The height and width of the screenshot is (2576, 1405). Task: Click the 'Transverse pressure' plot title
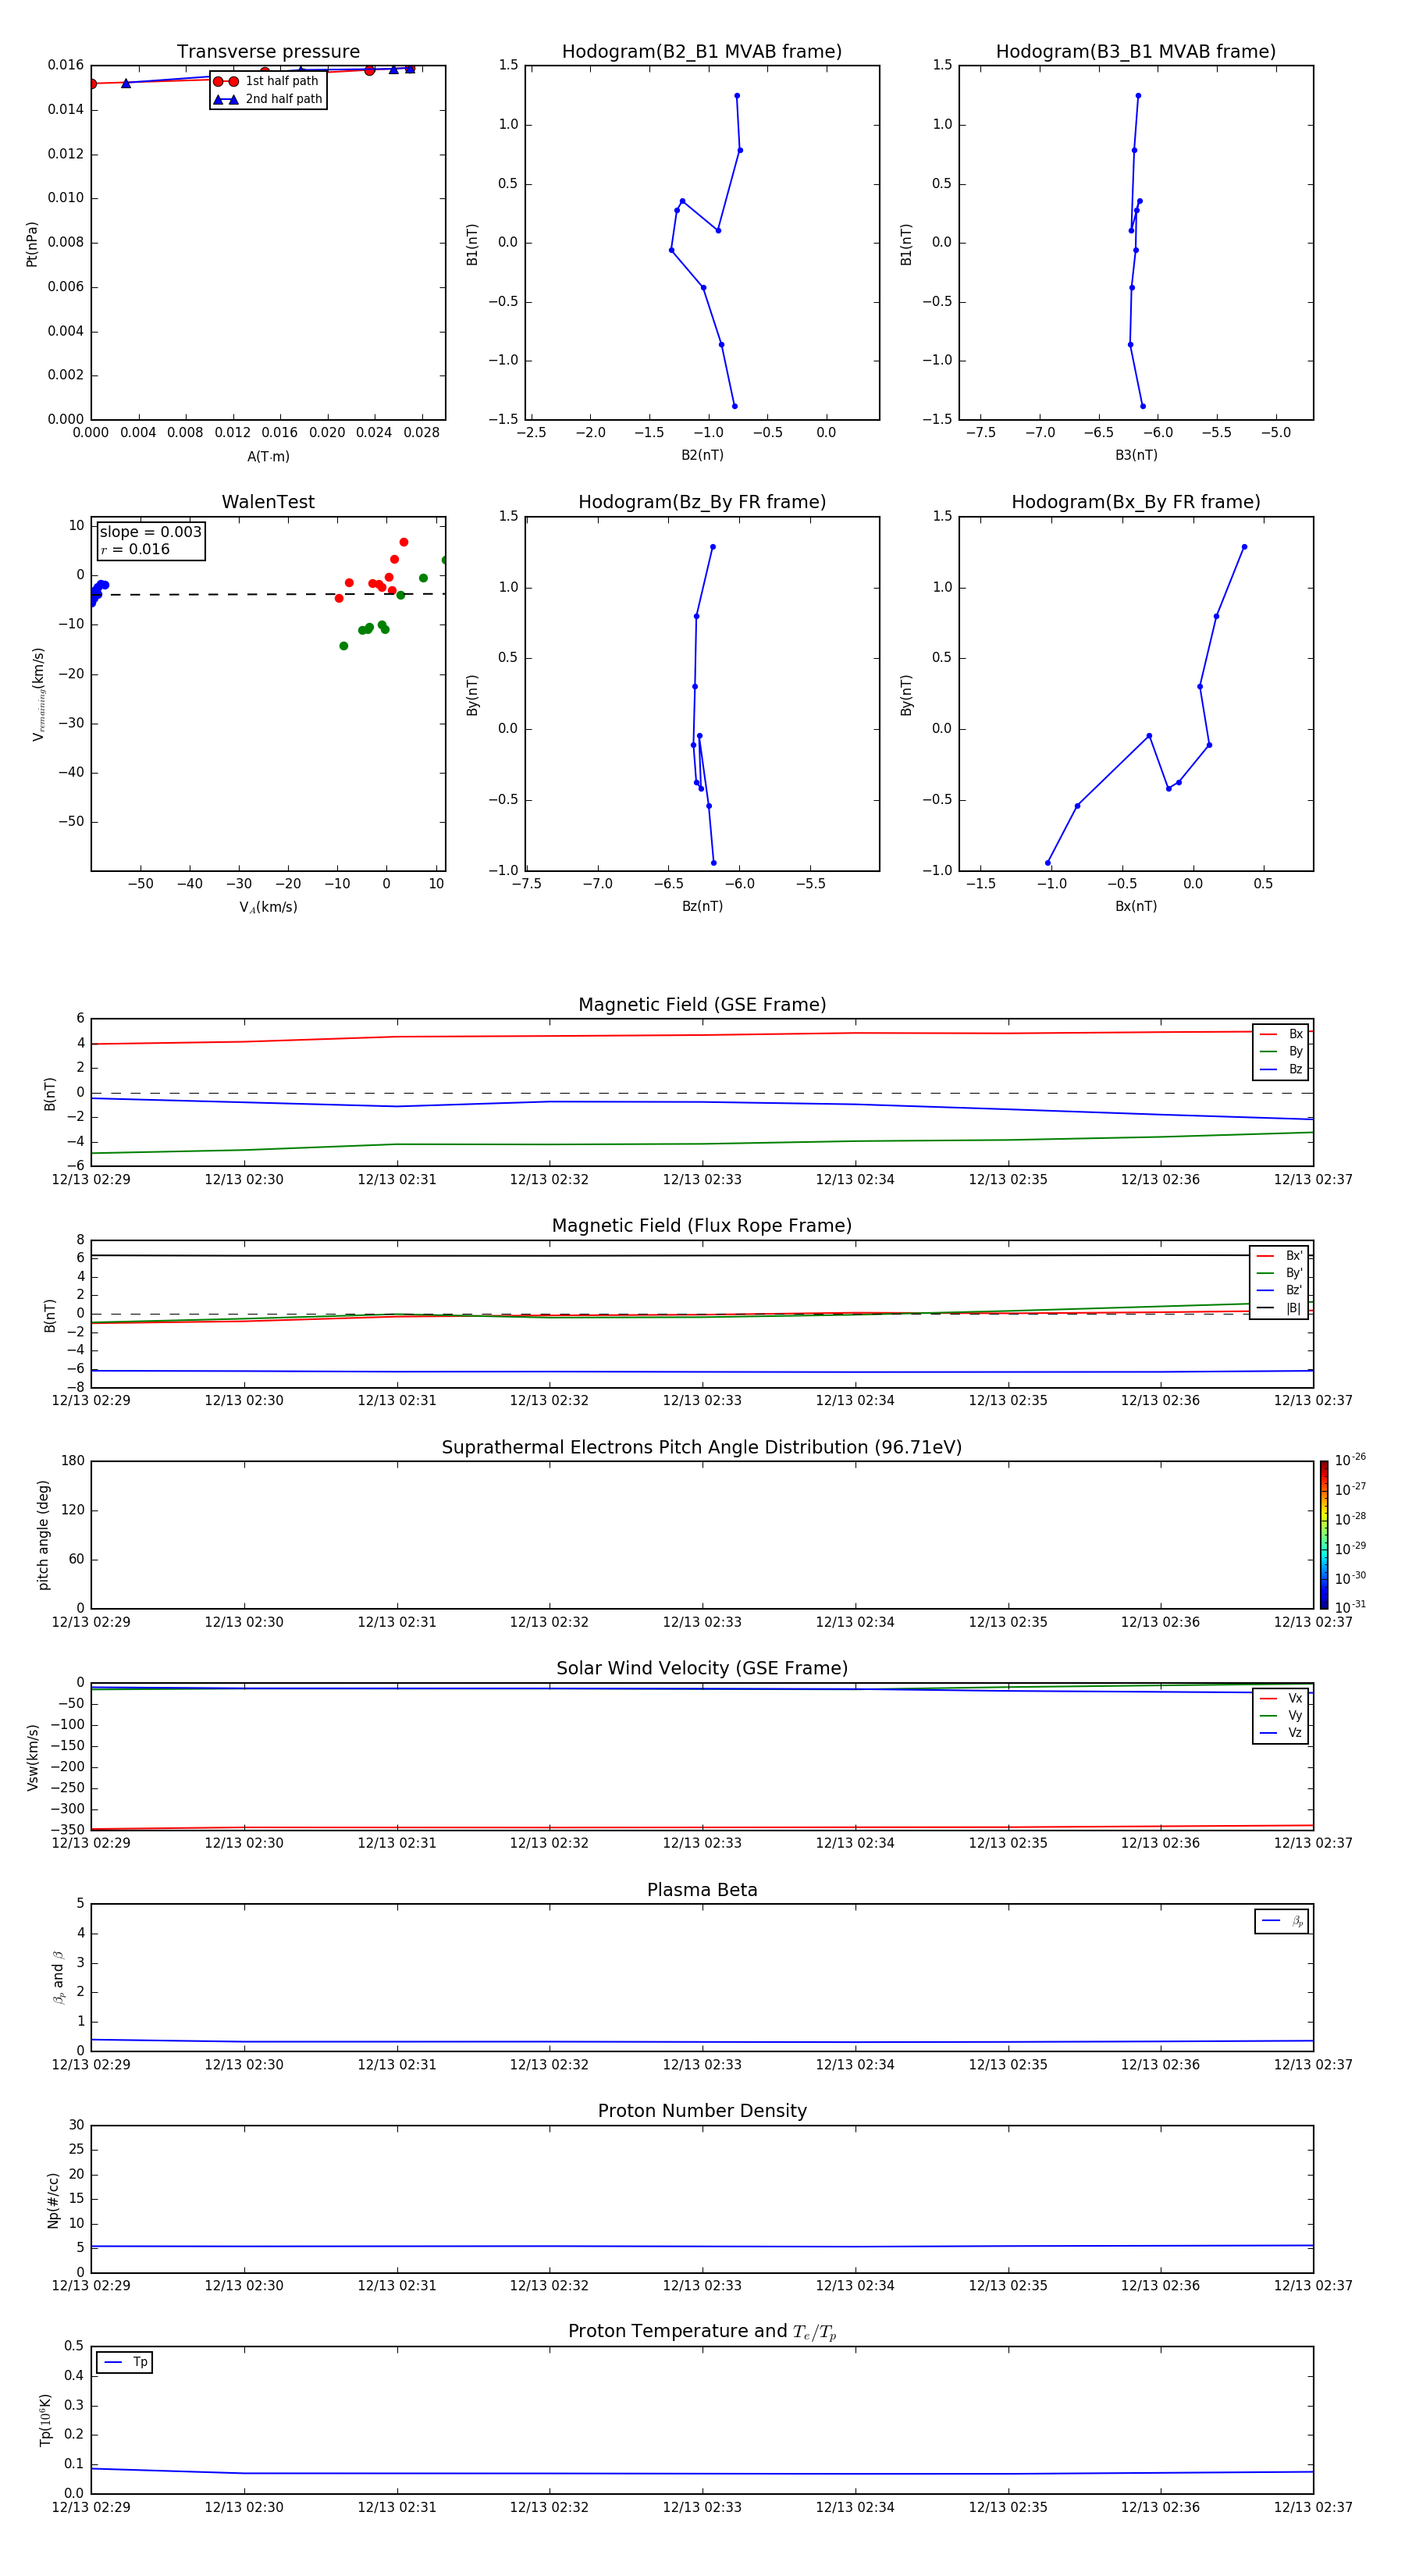point(268,52)
